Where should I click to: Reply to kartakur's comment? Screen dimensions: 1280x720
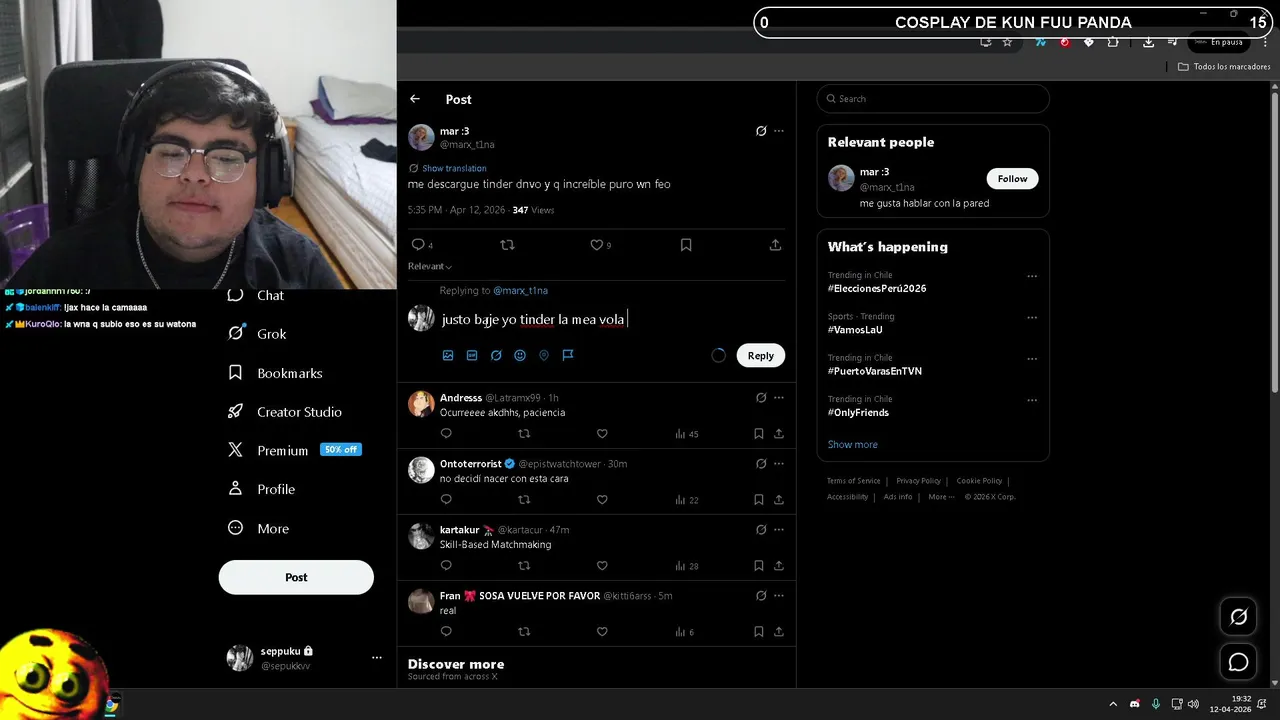[x=446, y=566]
